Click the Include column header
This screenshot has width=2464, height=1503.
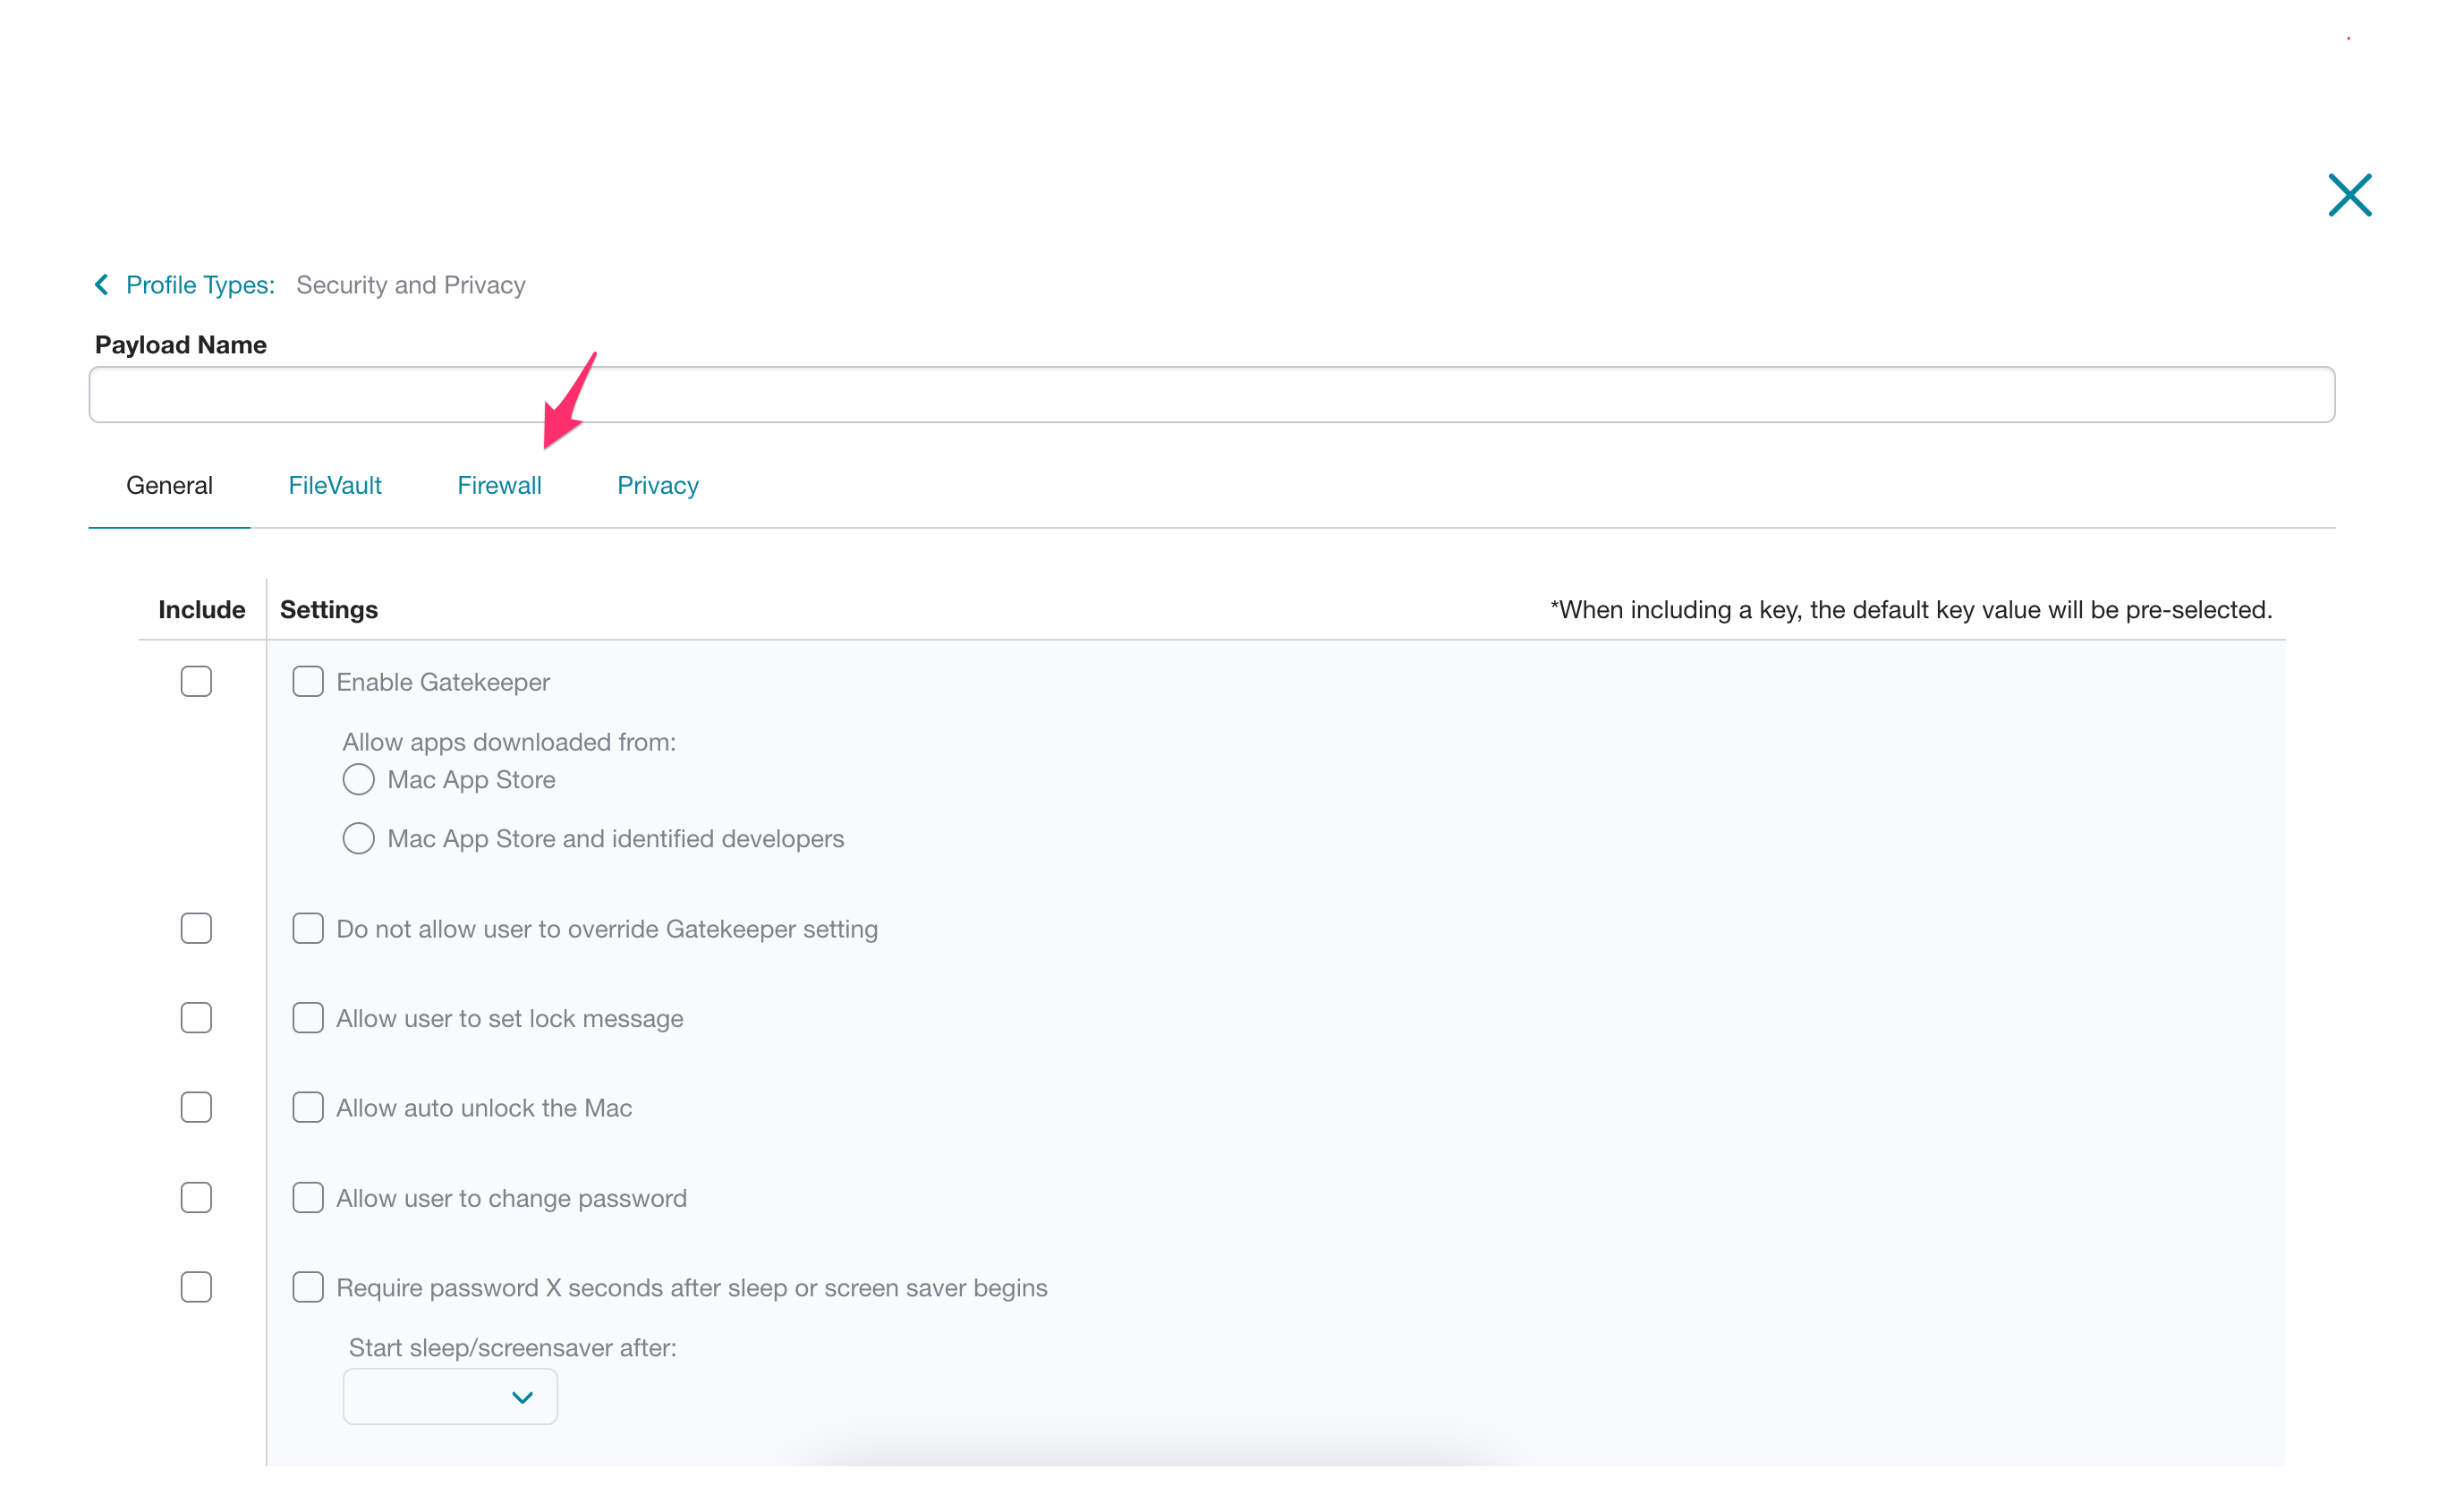pyautogui.click(x=202, y=610)
